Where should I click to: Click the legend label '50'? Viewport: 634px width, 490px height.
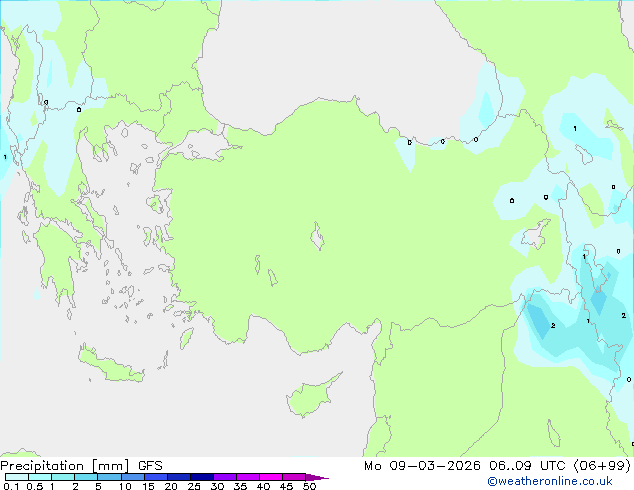point(309,486)
